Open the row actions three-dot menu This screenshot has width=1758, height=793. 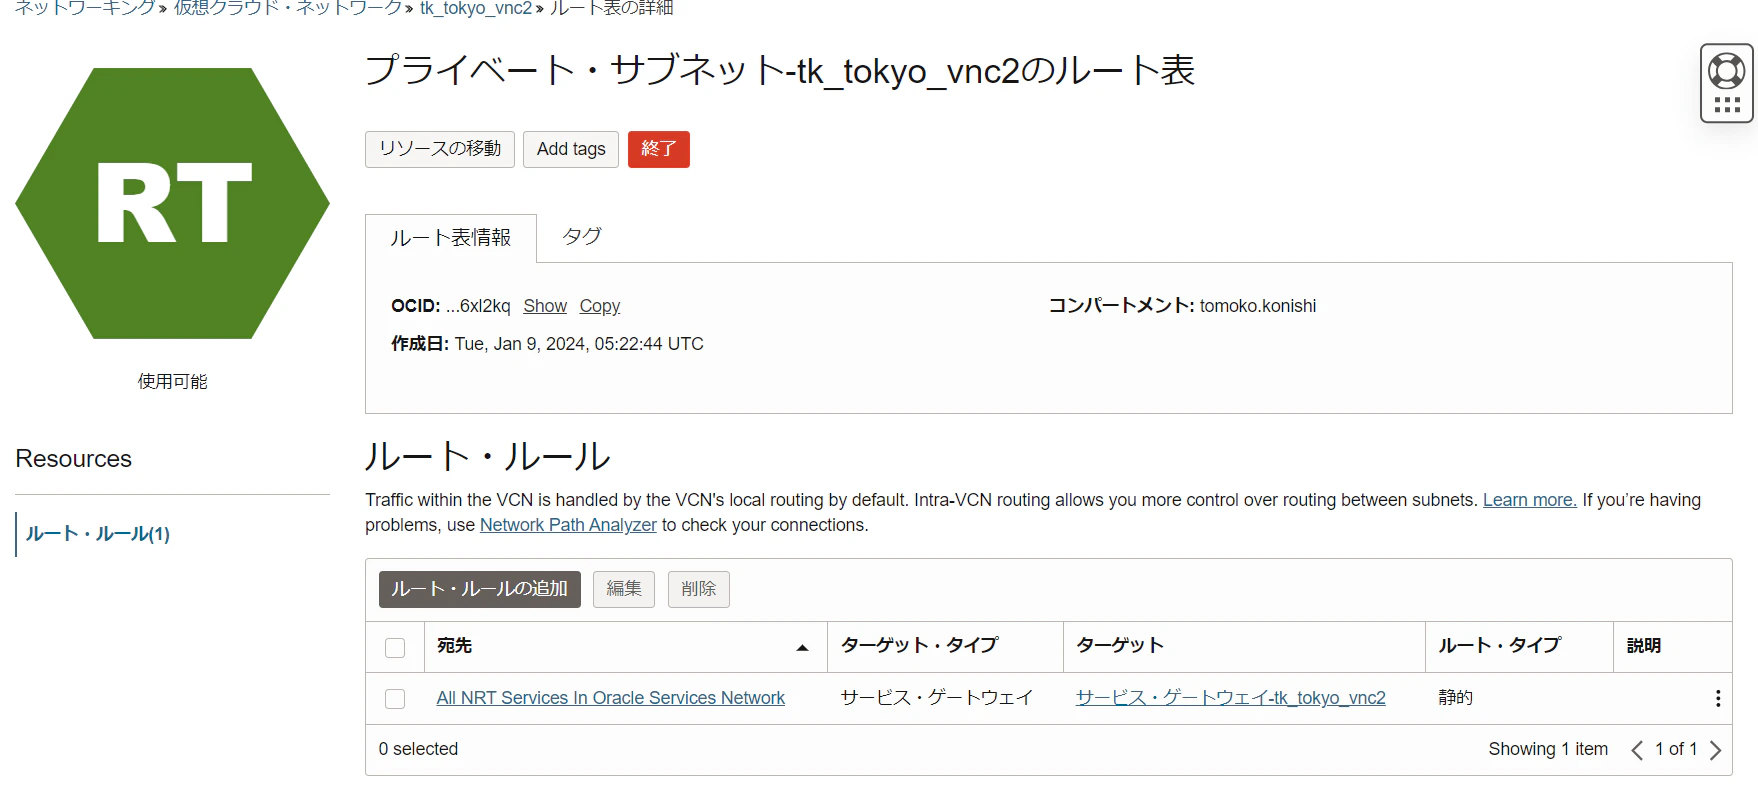tap(1718, 699)
